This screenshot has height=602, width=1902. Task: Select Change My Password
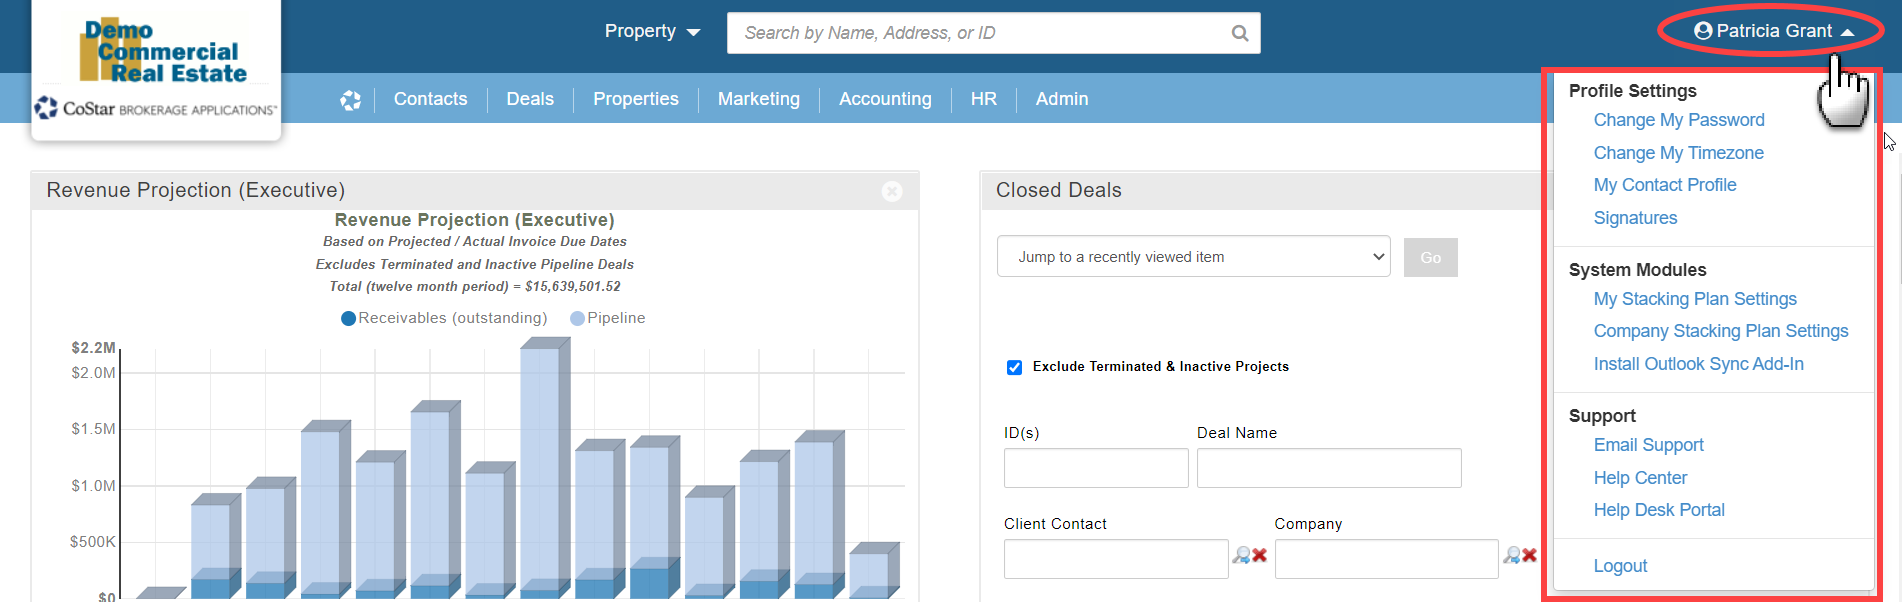(1679, 120)
